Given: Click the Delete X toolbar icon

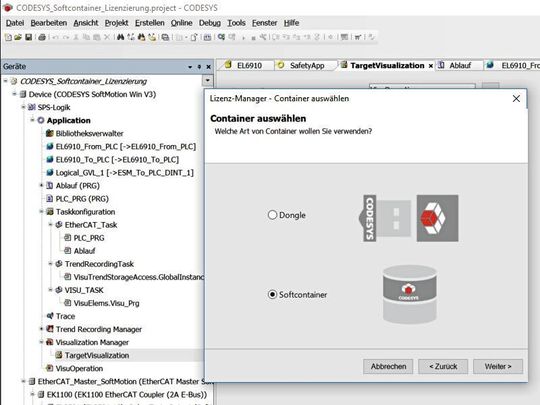Looking at the screenshot, I should pos(107,37).
